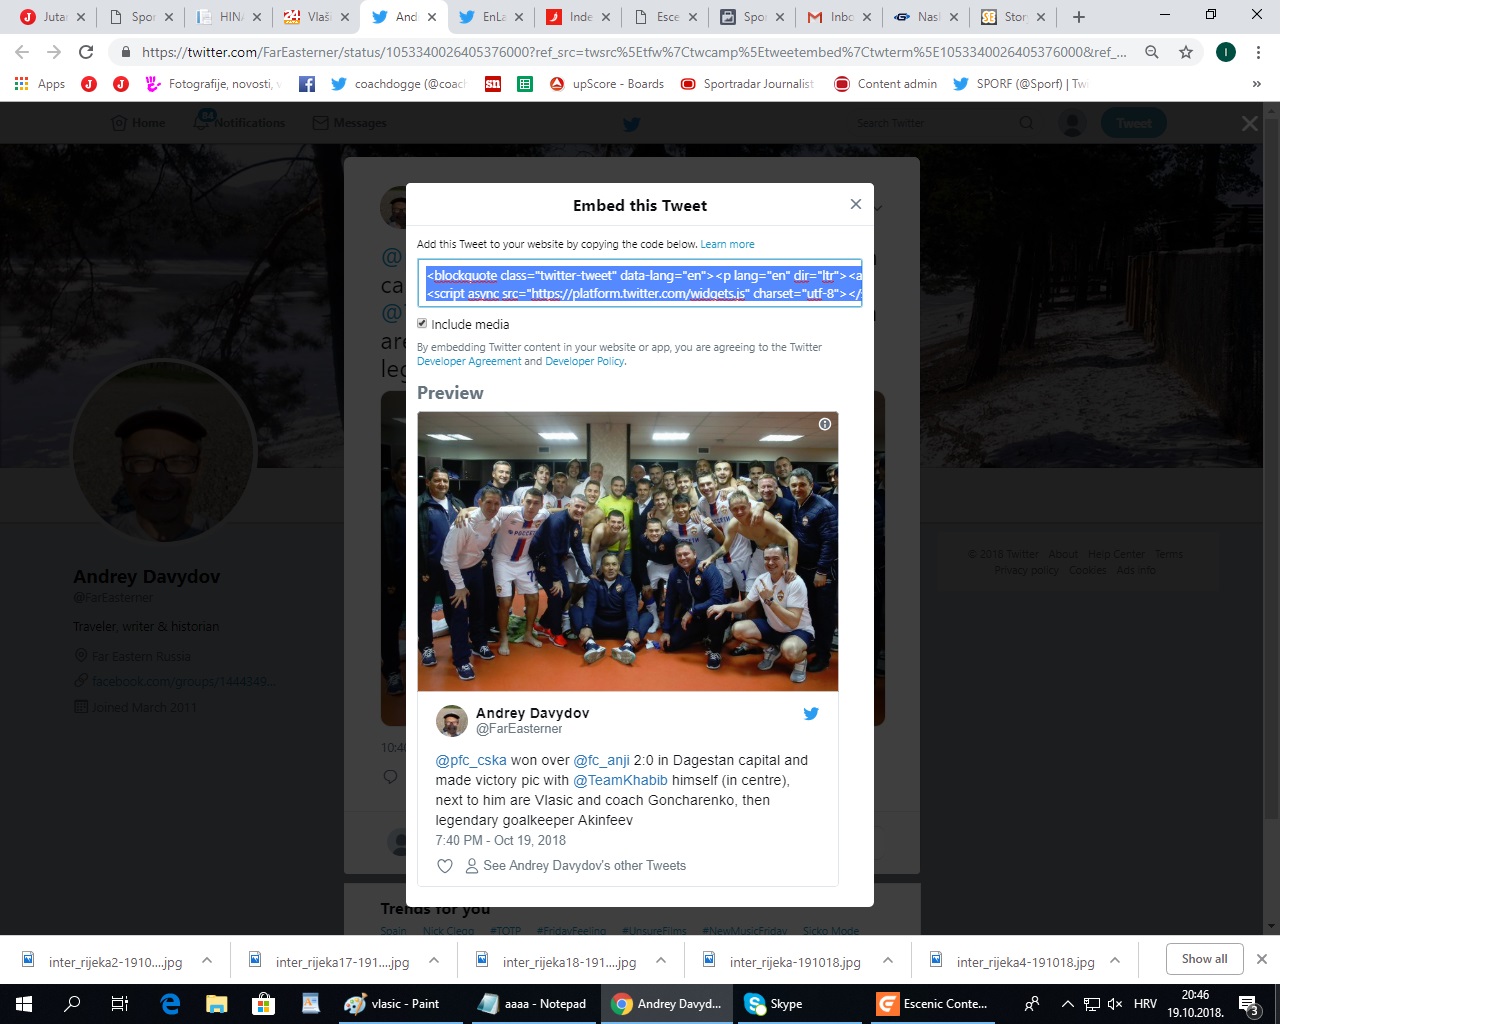Viewport: 1500px width, 1024px height.
Task: Close the Embed this Tweet dialog
Action: pyautogui.click(x=855, y=204)
